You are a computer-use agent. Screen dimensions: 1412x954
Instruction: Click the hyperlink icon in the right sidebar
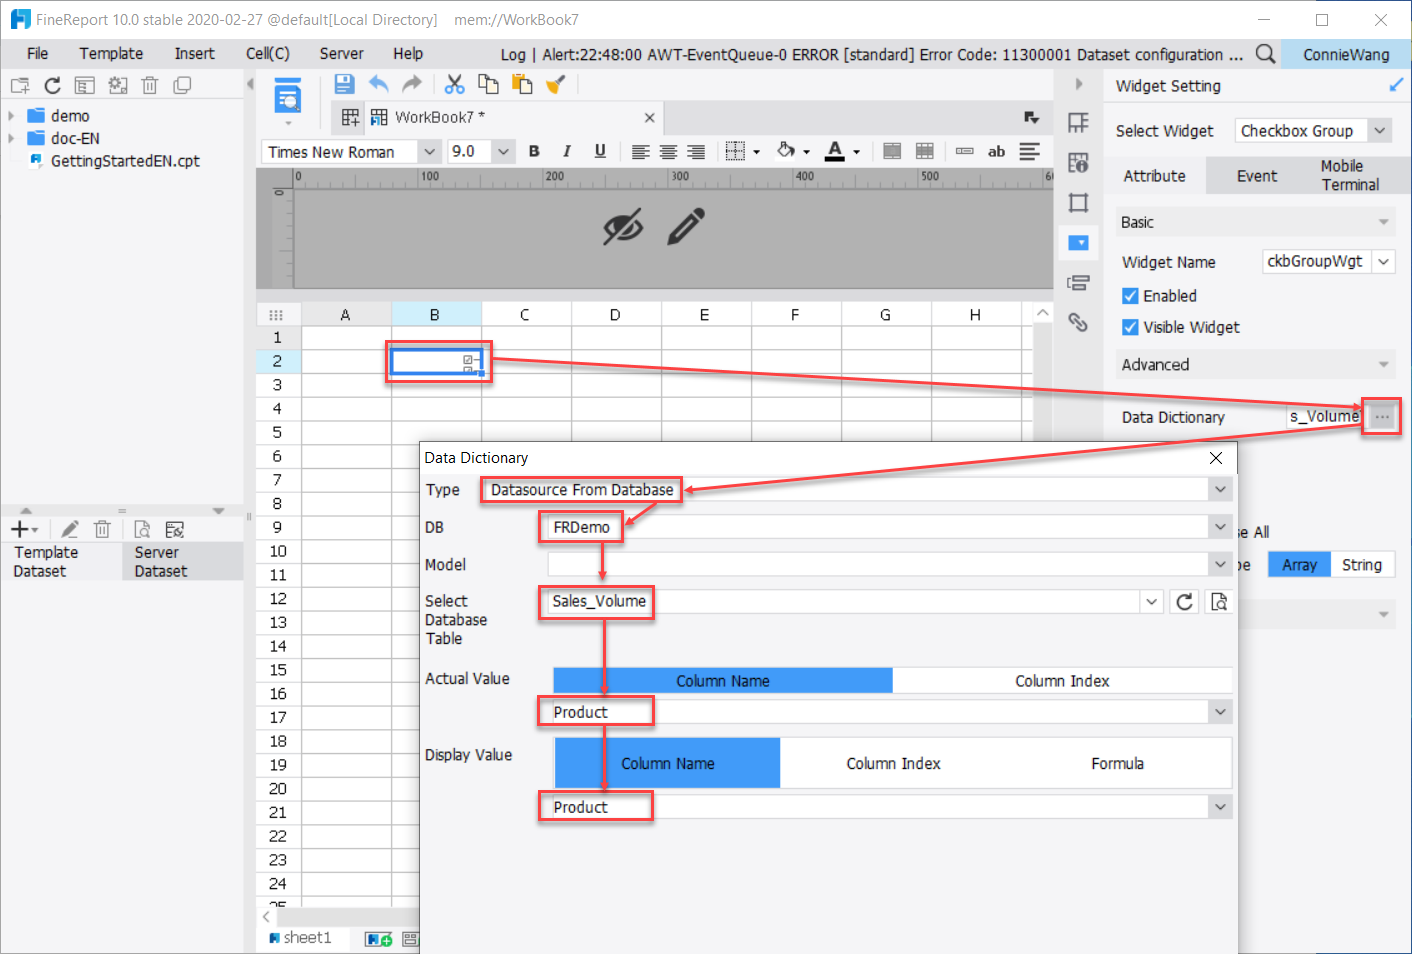tap(1078, 322)
